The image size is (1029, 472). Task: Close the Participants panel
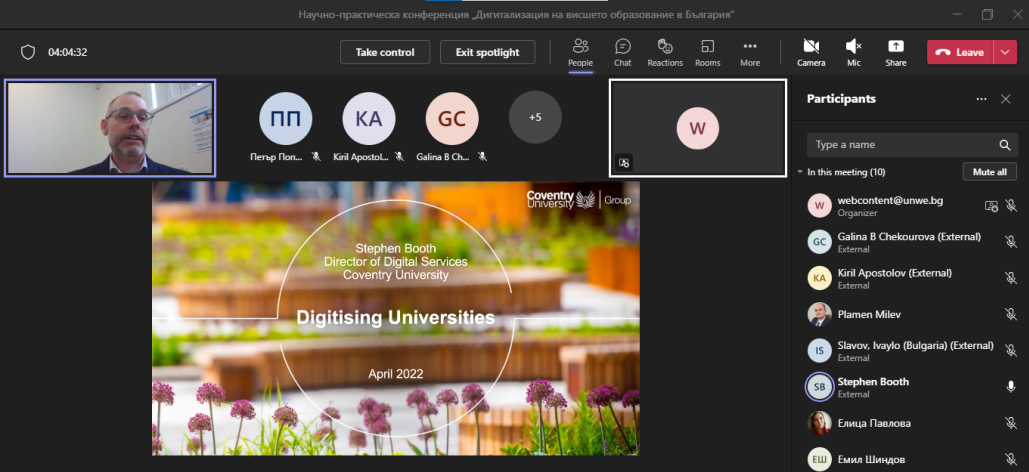1005,99
